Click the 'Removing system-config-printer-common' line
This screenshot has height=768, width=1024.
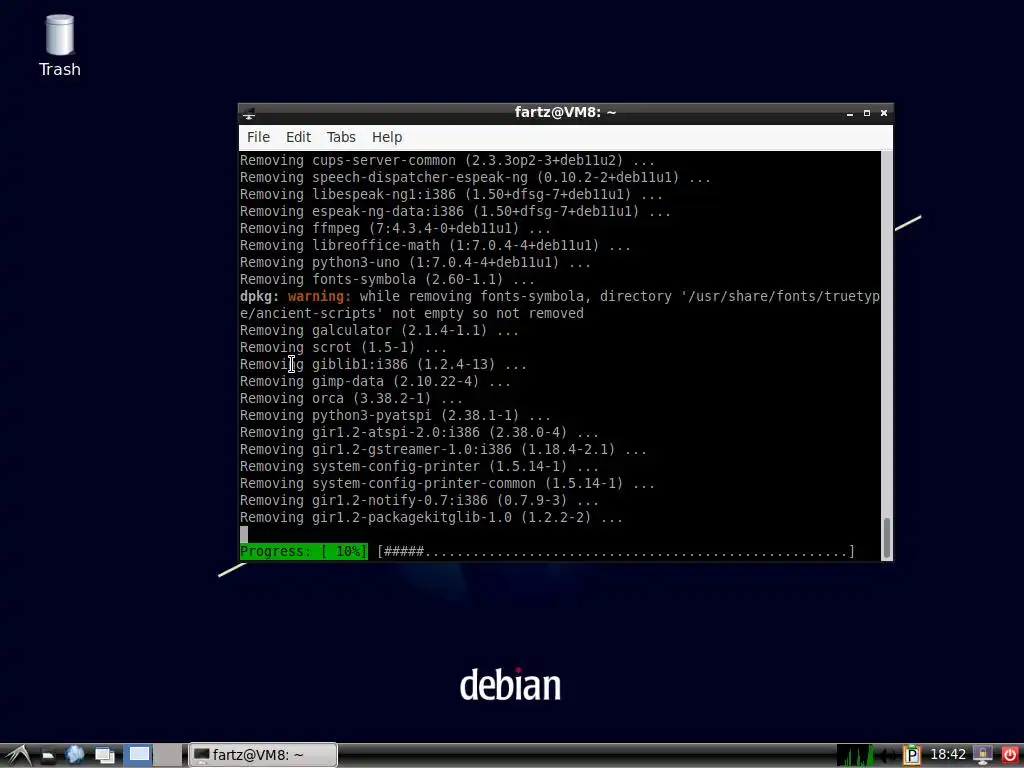point(447,483)
